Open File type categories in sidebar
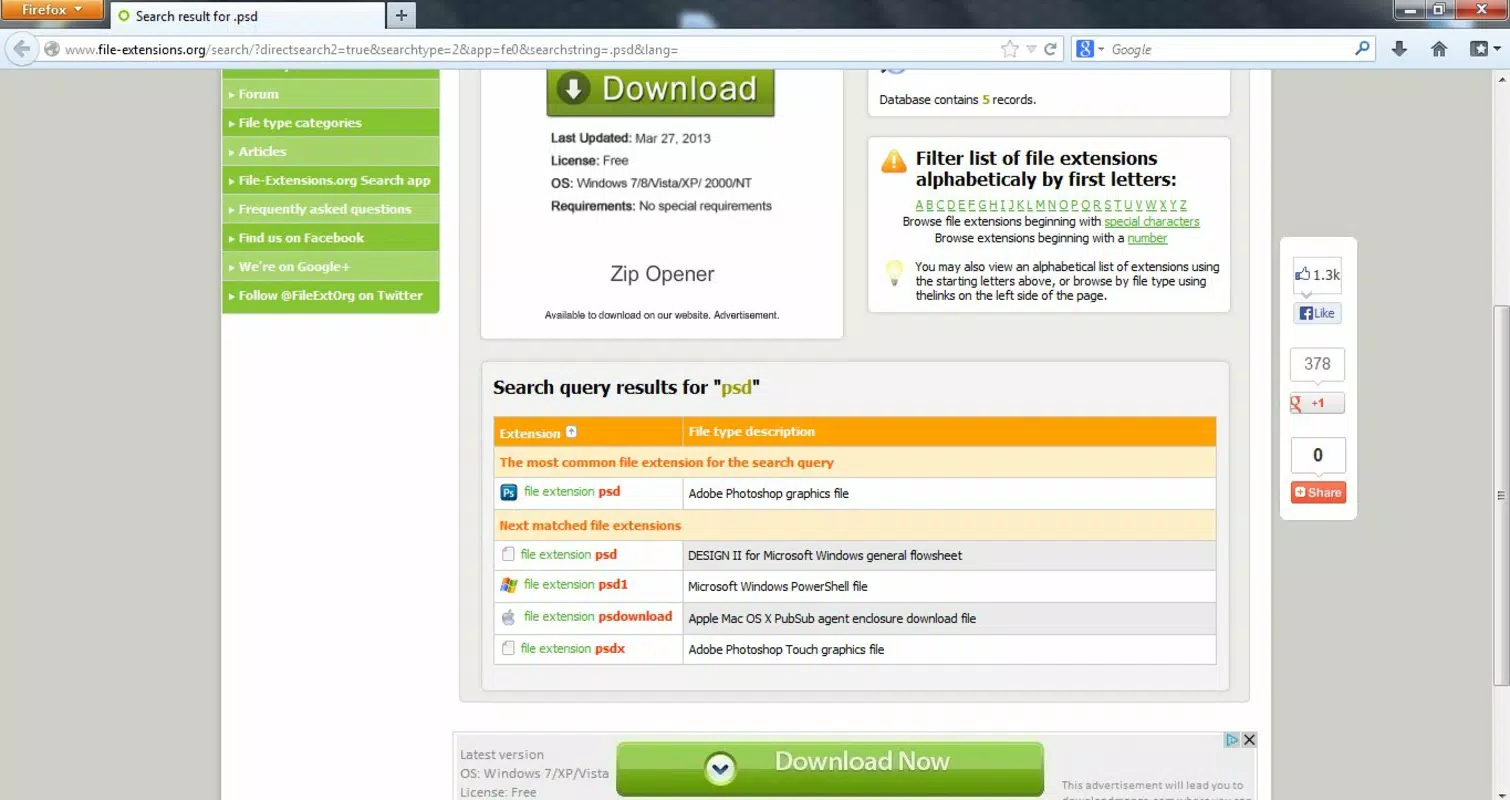Image resolution: width=1510 pixels, height=800 pixels. coord(330,123)
